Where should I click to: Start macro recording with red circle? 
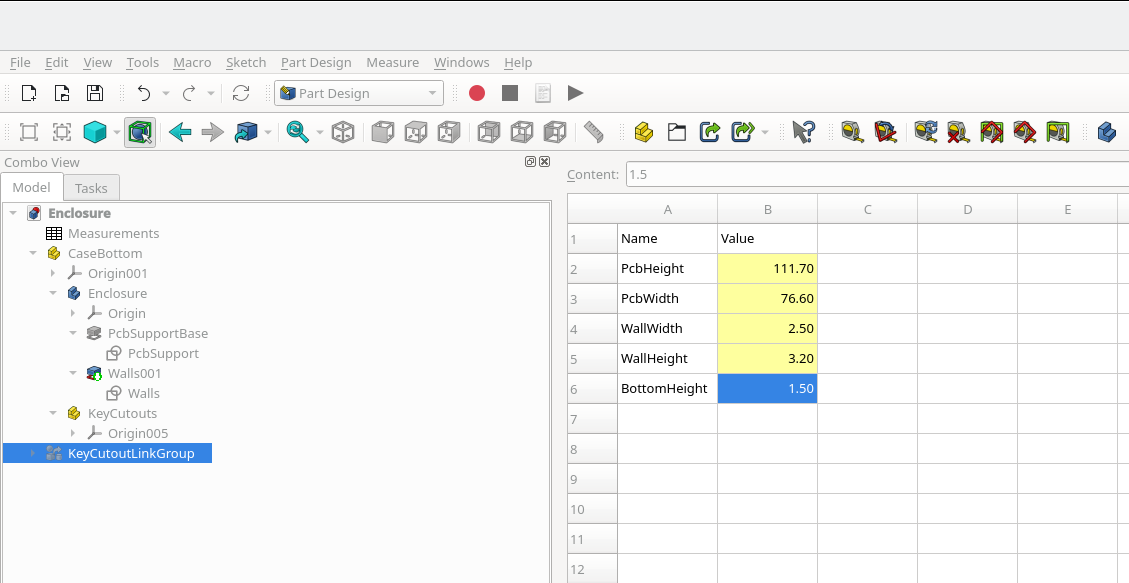click(x=477, y=93)
